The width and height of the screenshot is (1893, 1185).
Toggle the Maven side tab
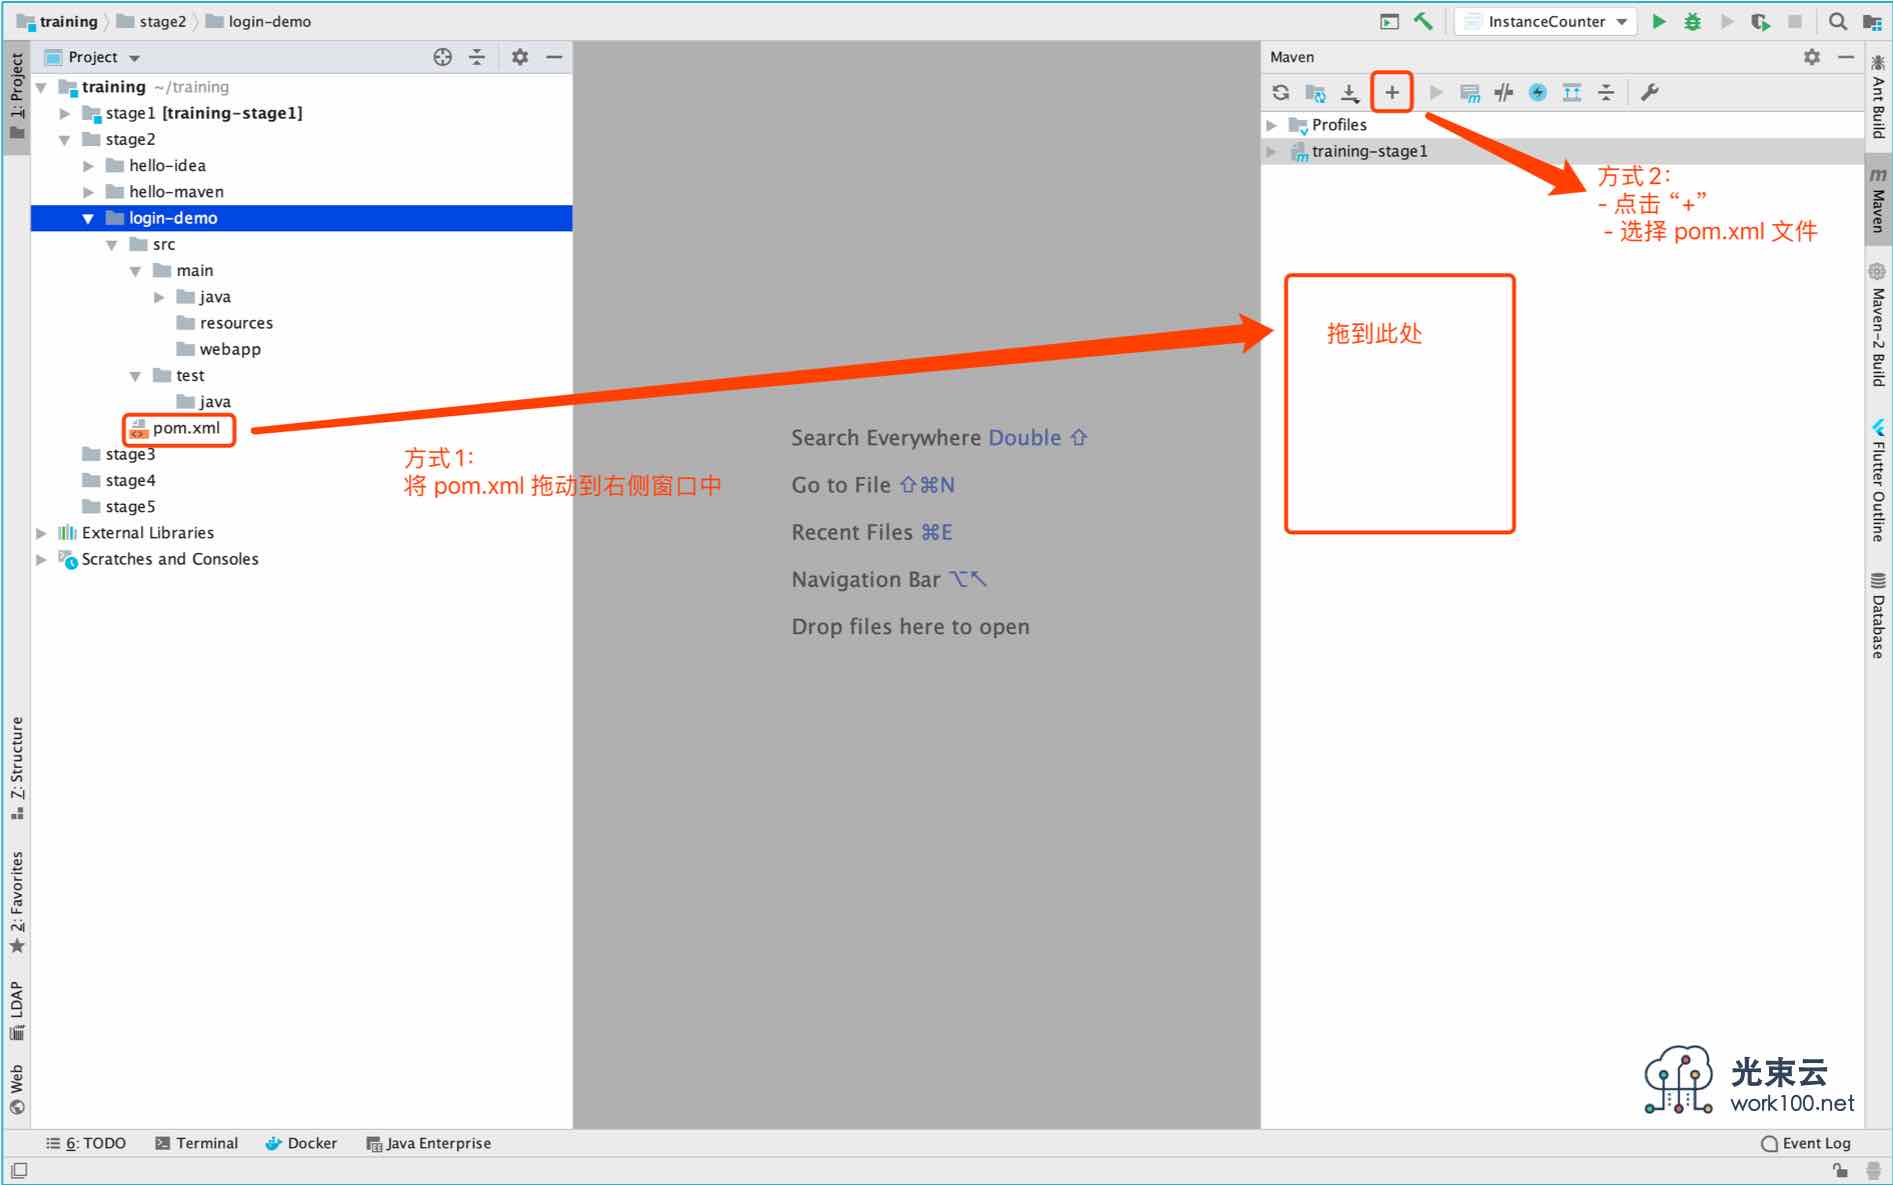(1878, 200)
